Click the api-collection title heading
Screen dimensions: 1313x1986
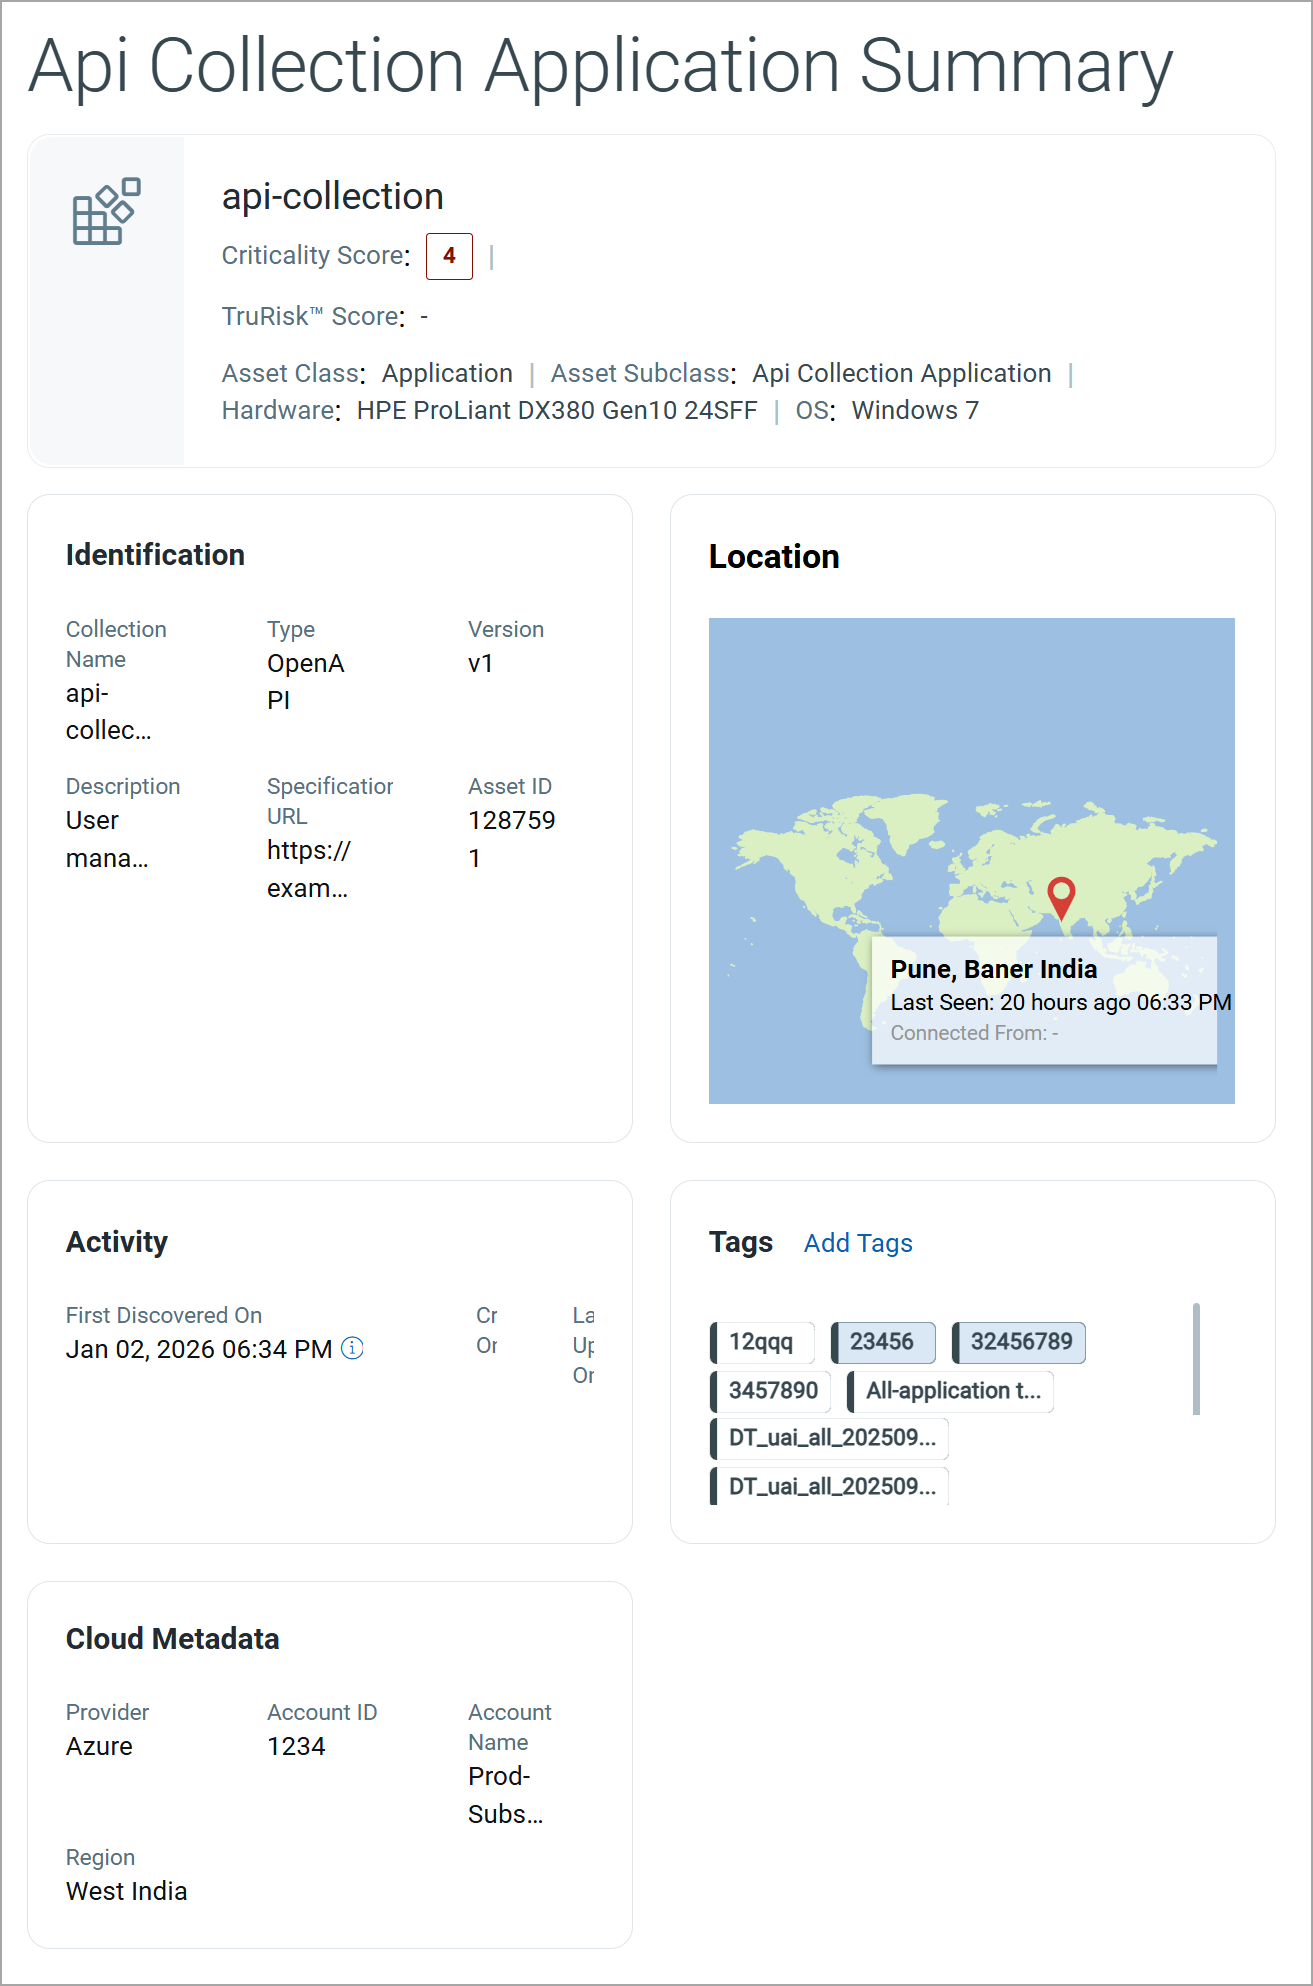click(x=333, y=196)
